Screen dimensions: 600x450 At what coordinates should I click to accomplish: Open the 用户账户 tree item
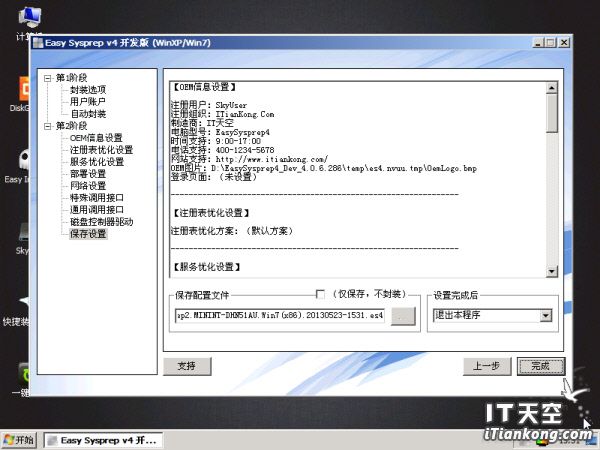click(88, 102)
